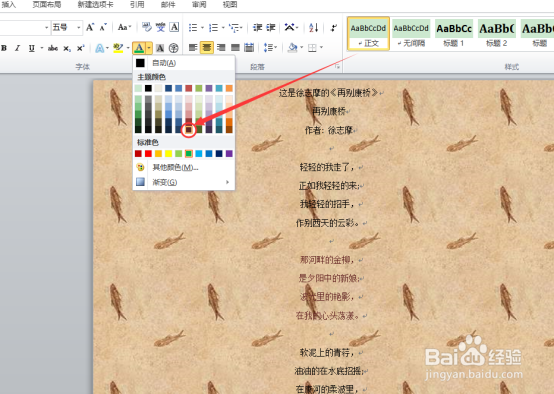Apply the 标题 1 style

tap(454, 34)
